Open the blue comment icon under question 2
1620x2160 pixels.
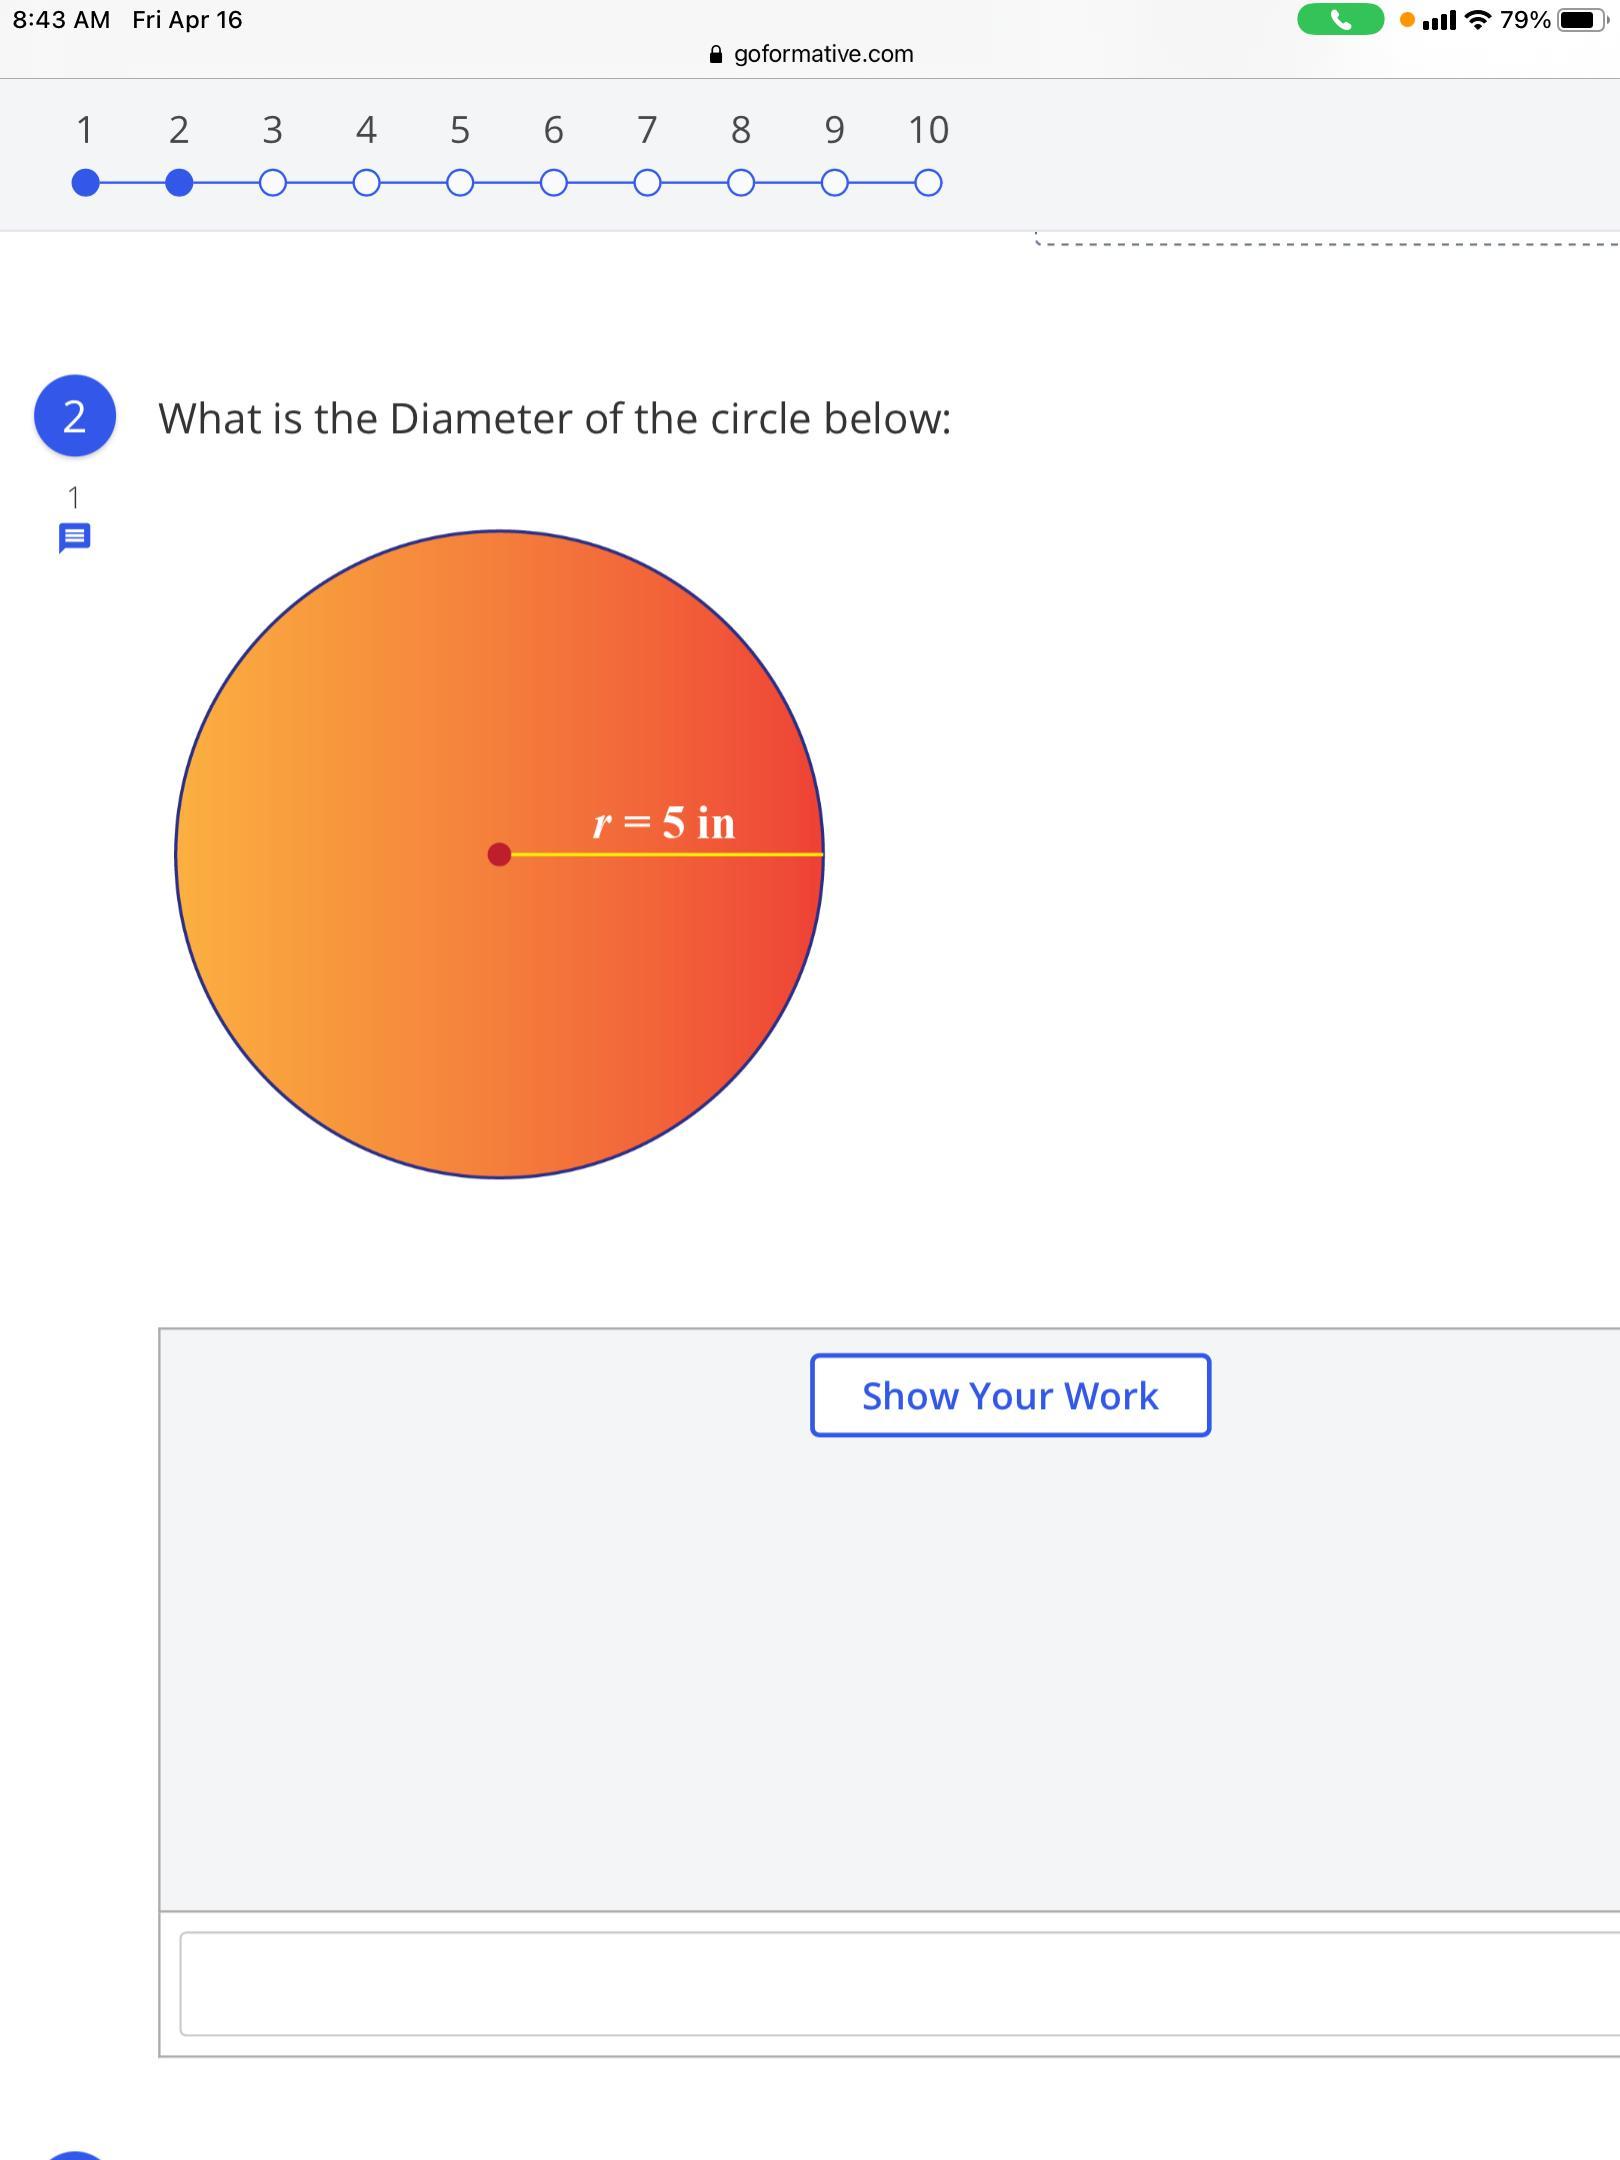[x=75, y=537]
